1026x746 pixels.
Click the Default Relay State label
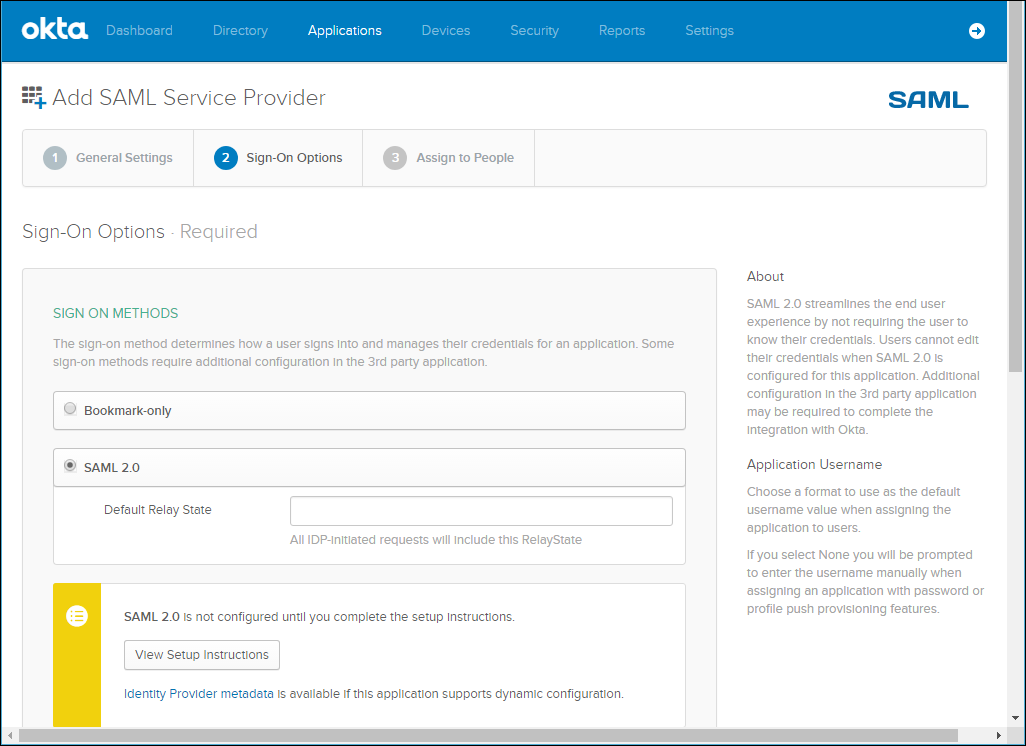point(158,510)
